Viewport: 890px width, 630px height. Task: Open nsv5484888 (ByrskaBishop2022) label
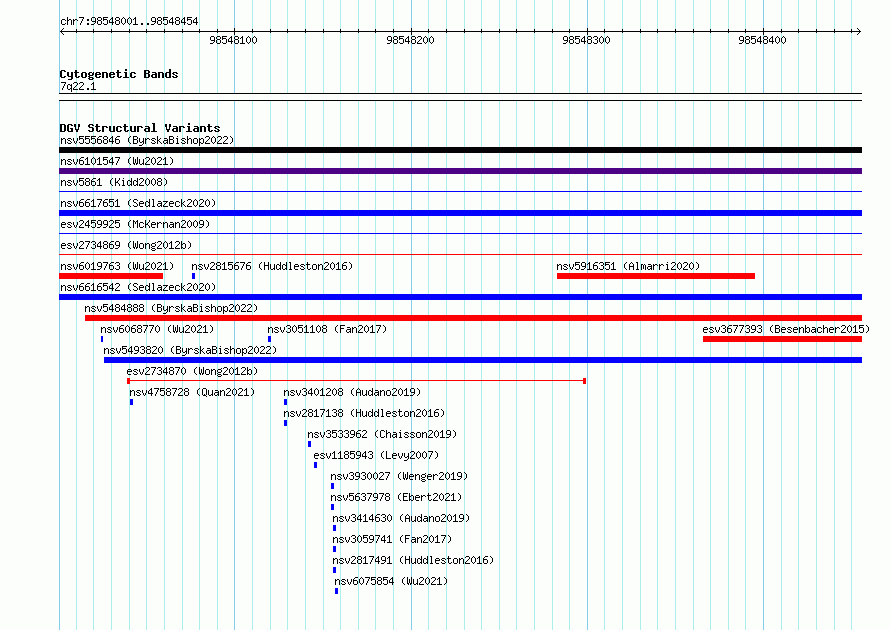tap(171, 308)
